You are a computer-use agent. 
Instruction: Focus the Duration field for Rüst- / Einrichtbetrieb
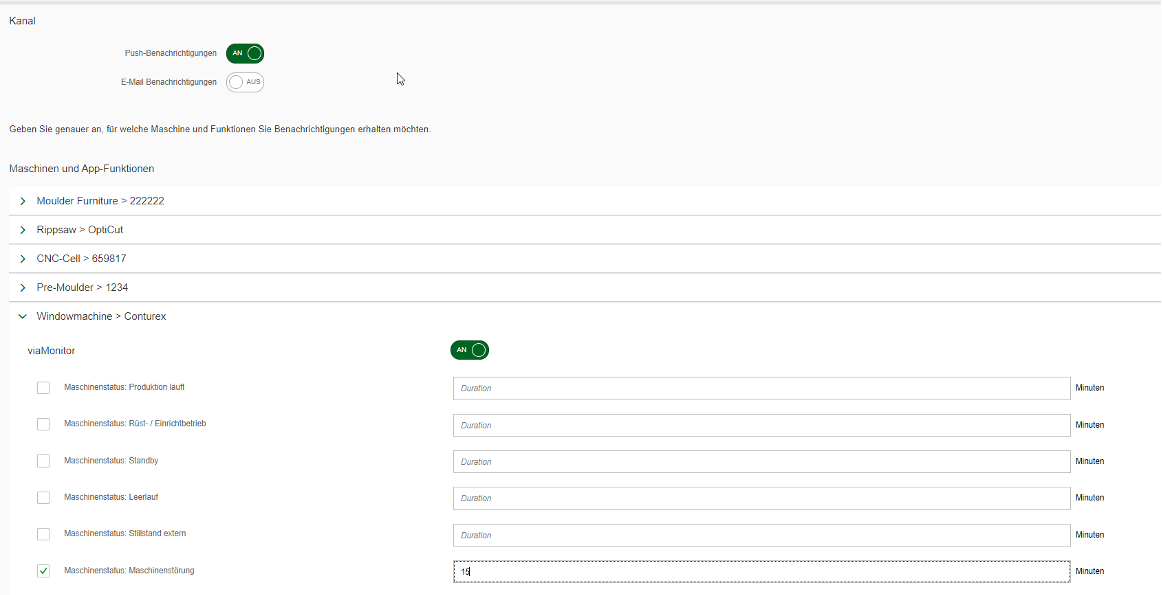click(x=762, y=425)
